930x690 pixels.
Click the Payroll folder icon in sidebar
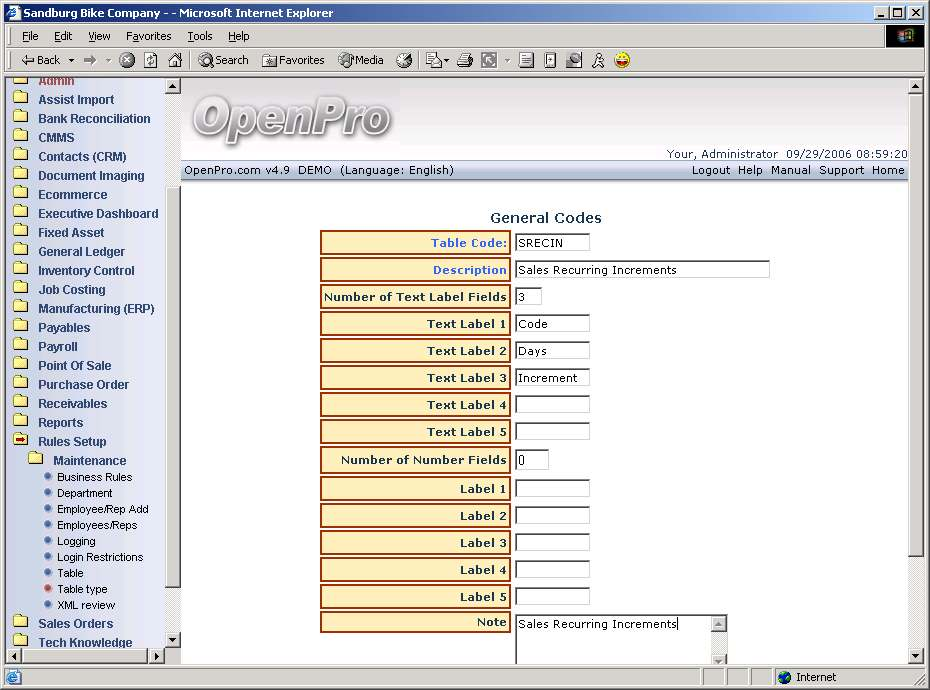[x=20, y=346]
